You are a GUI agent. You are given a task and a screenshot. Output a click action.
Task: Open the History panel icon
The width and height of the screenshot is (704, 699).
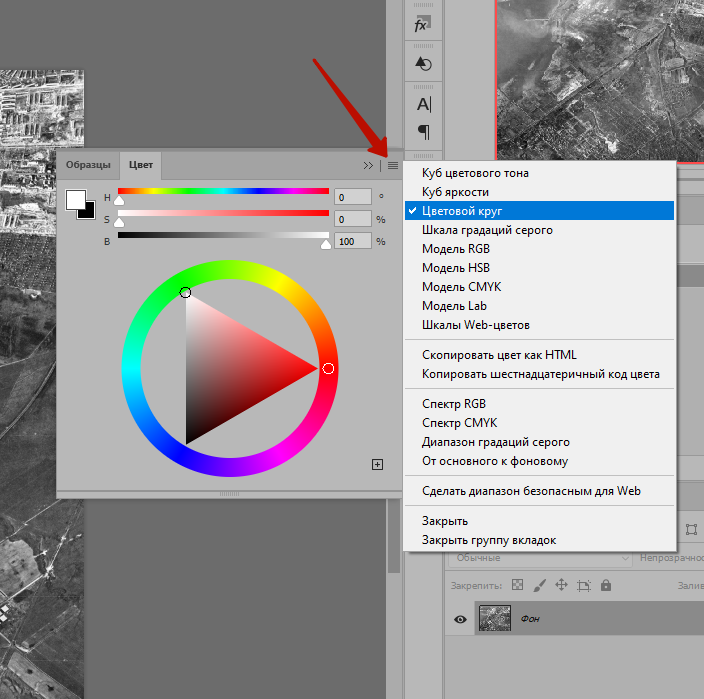(423, 64)
